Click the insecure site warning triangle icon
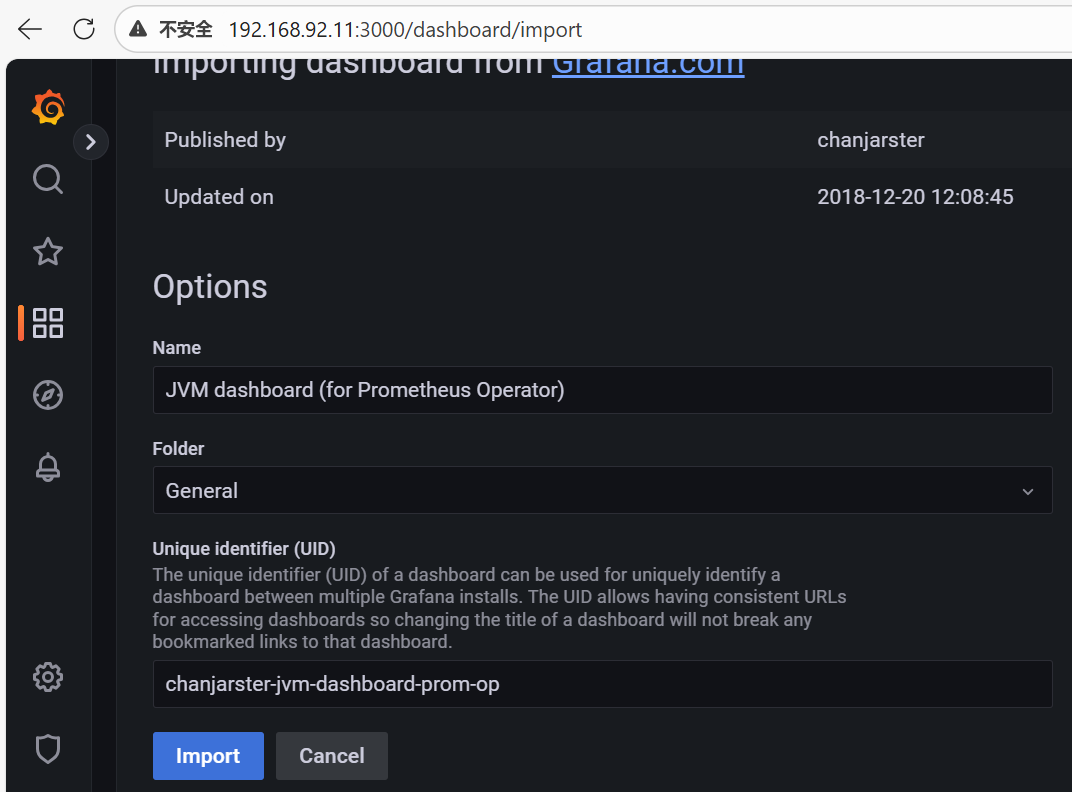The image size is (1072, 792). click(138, 29)
